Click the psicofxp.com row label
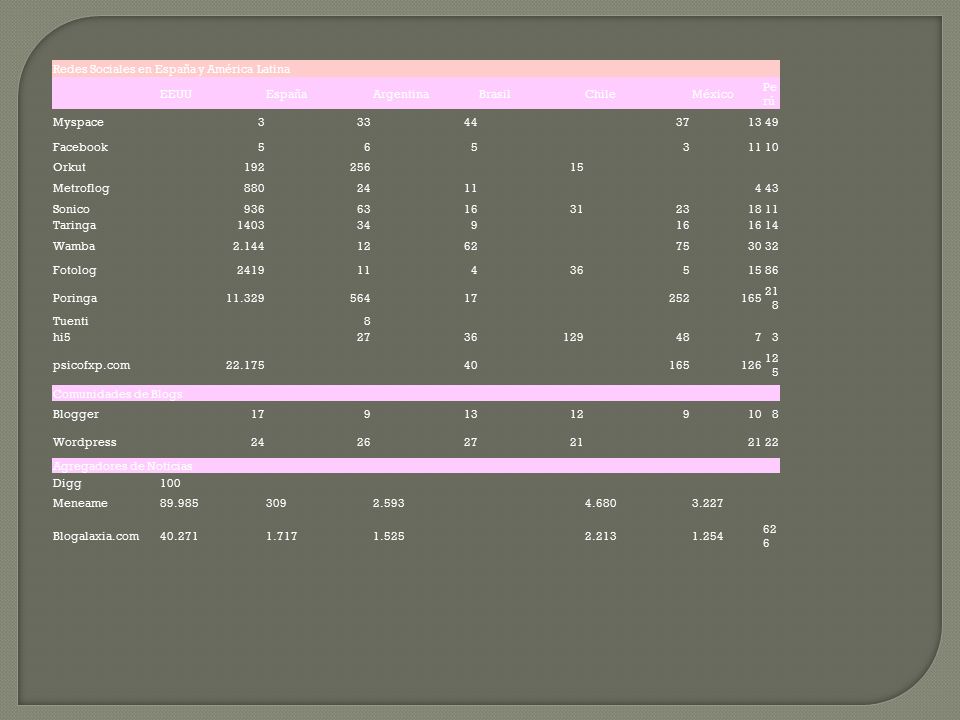The width and height of the screenshot is (960, 720). coord(91,366)
